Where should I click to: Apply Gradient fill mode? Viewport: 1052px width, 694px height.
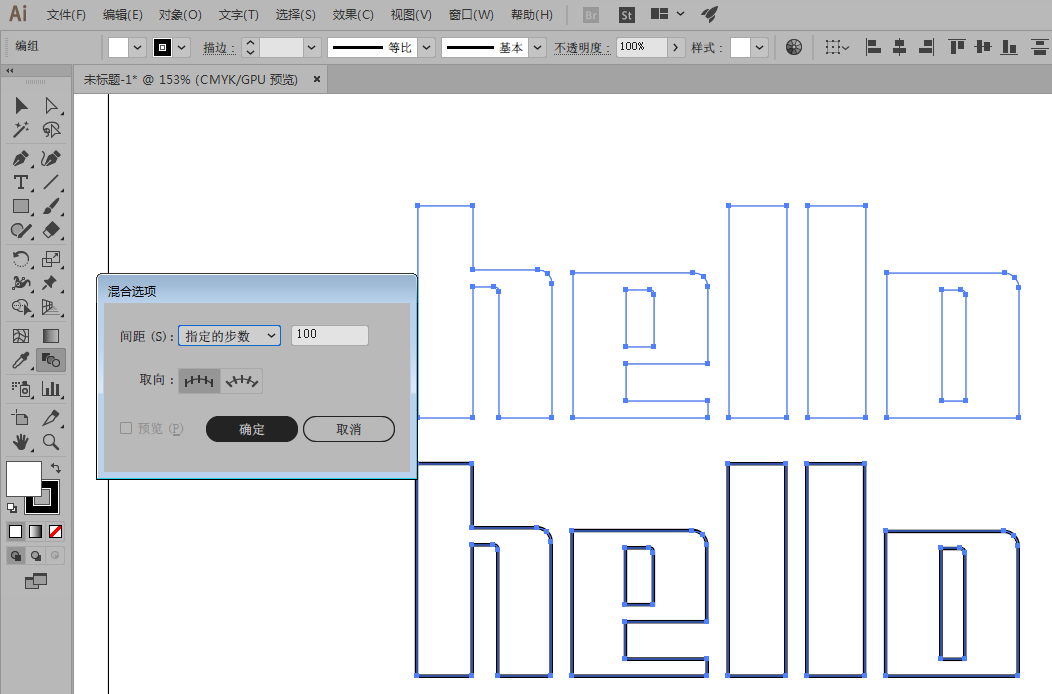(x=36, y=532)
